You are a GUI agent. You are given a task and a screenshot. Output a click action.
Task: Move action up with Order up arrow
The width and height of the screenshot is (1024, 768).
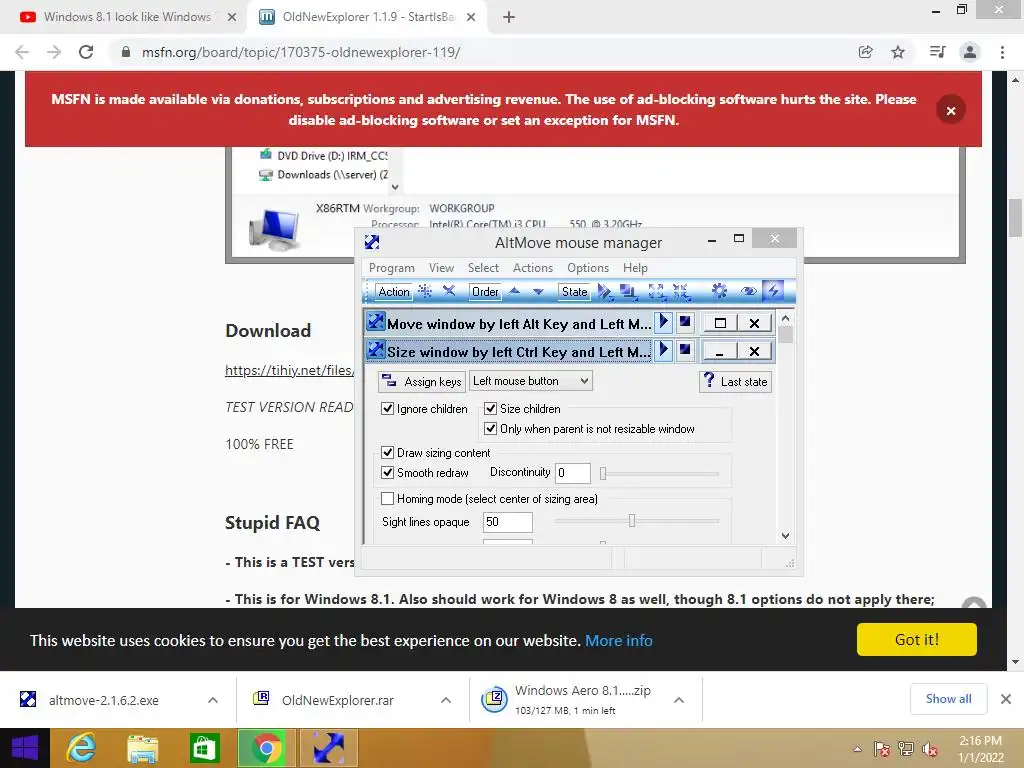(x=515, y=291)
